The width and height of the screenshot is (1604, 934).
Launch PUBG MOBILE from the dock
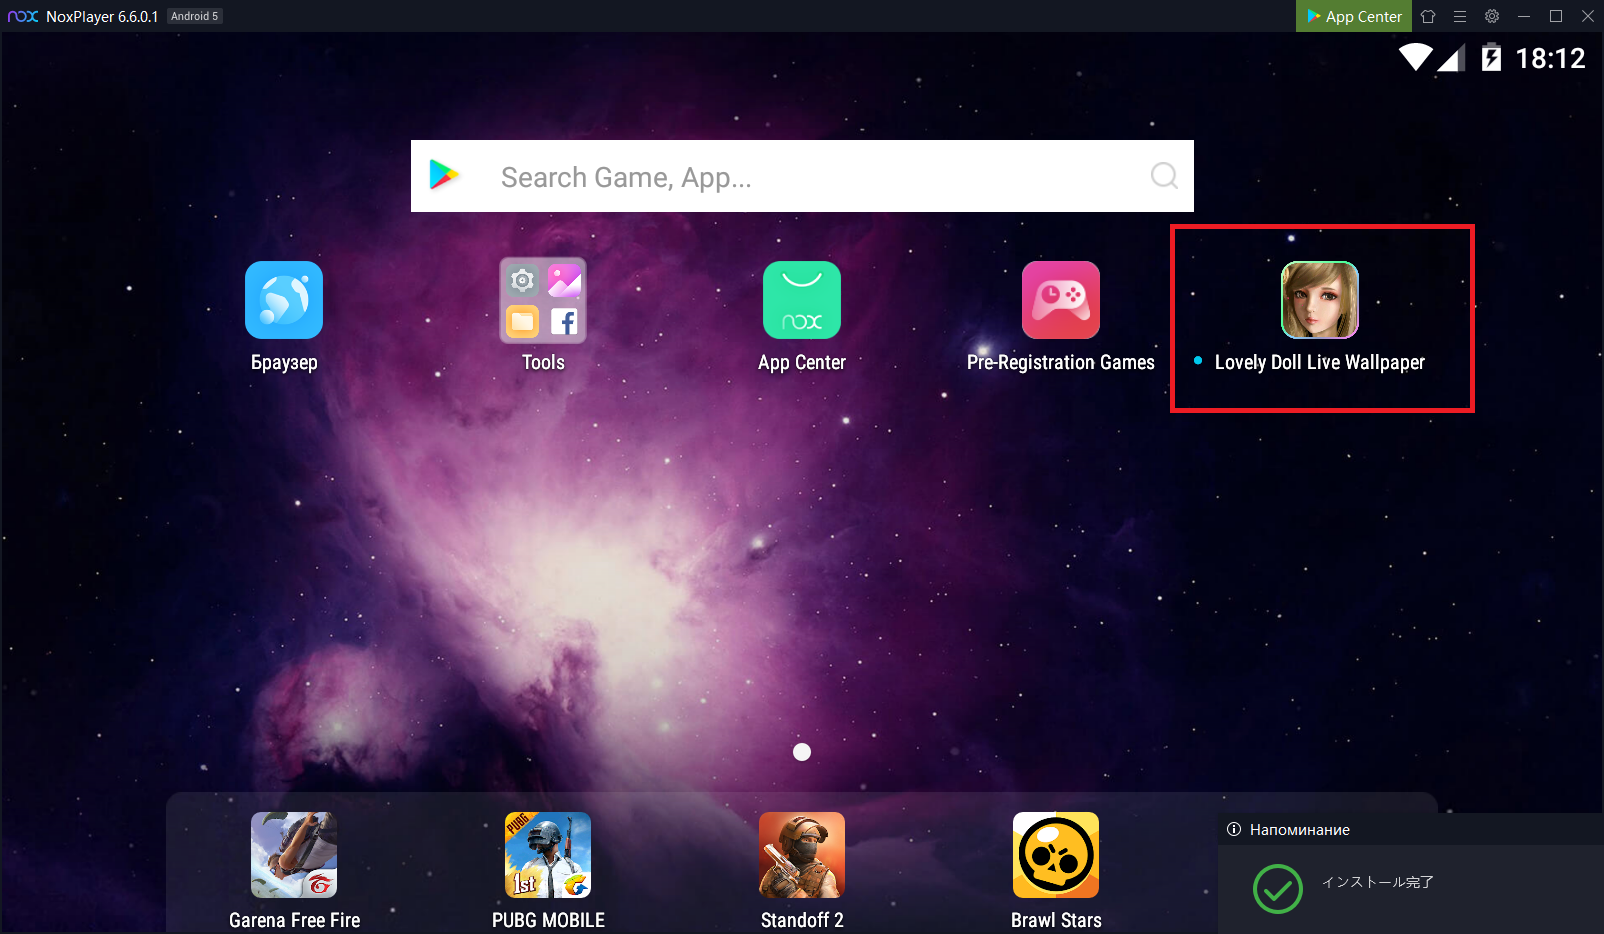point(548,855)
